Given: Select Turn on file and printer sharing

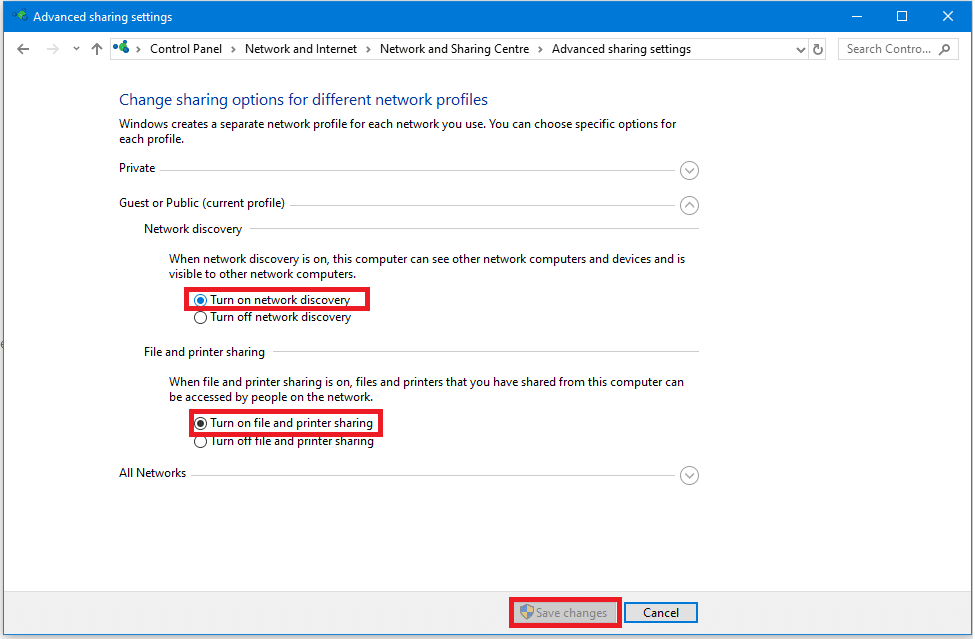Looking at the screenshot, I should (x=201, y=424).
